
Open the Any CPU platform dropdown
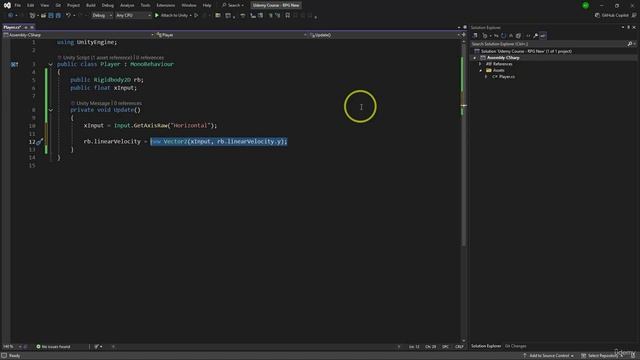pyautogui.click(x=133, y=16)
